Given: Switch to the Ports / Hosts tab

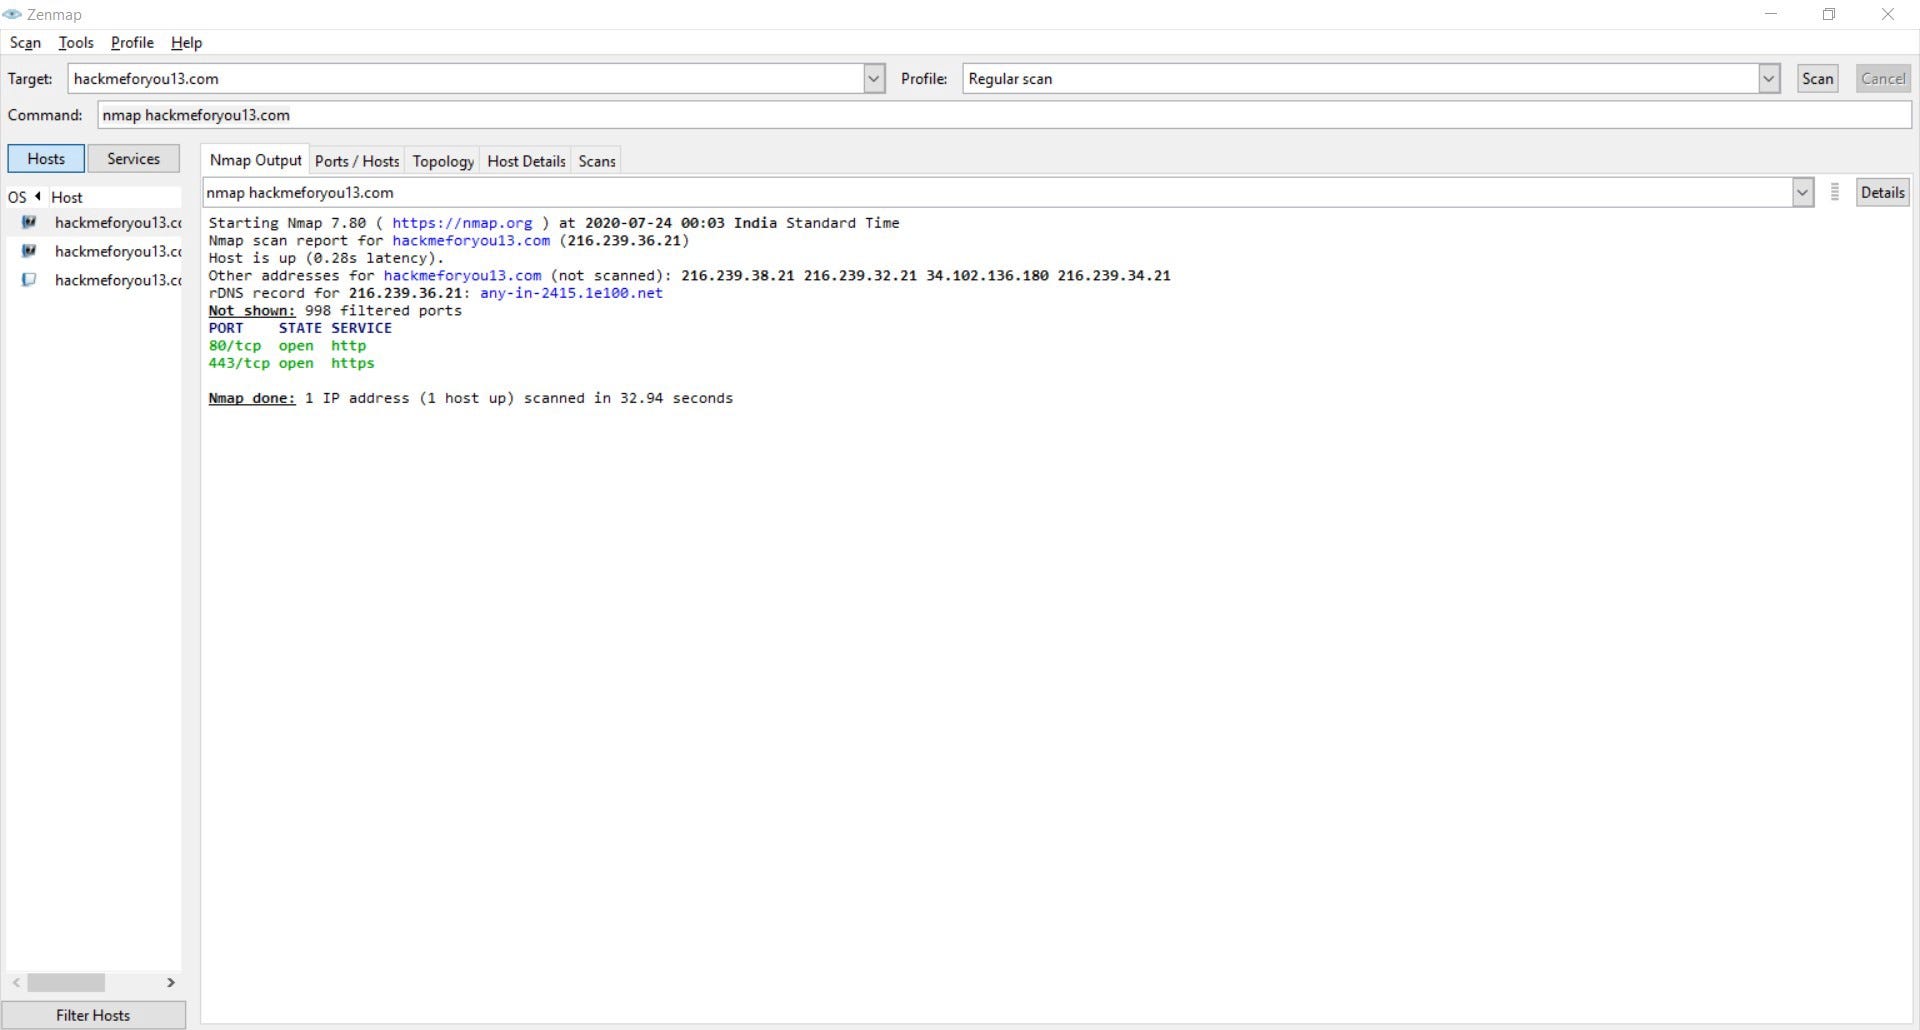Looking at the screenshot, I should click(357, 161).
